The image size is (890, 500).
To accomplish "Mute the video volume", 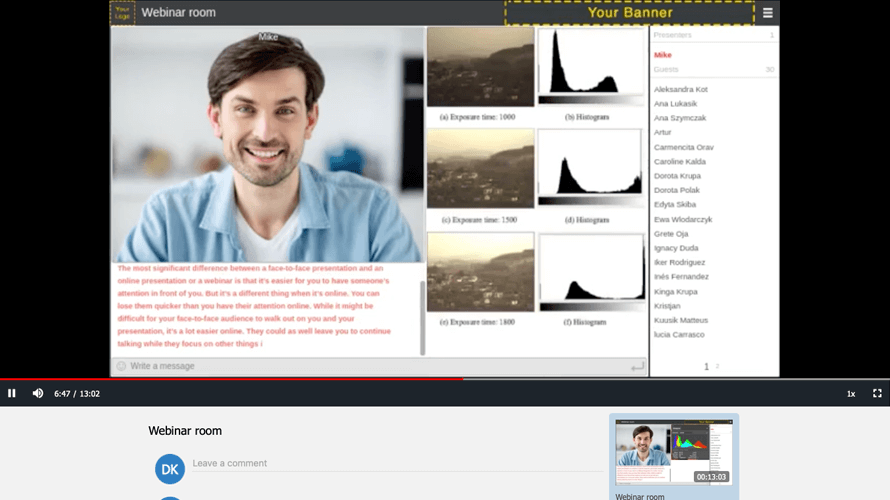I will [38, 394].
